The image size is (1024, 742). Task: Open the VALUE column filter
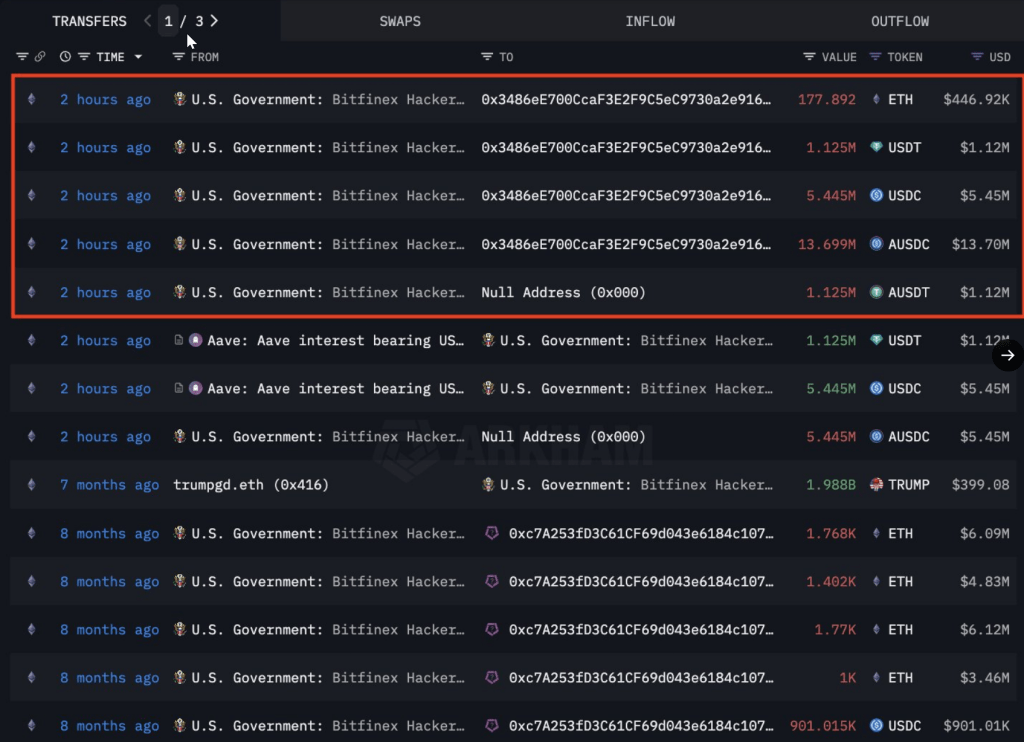809,57
